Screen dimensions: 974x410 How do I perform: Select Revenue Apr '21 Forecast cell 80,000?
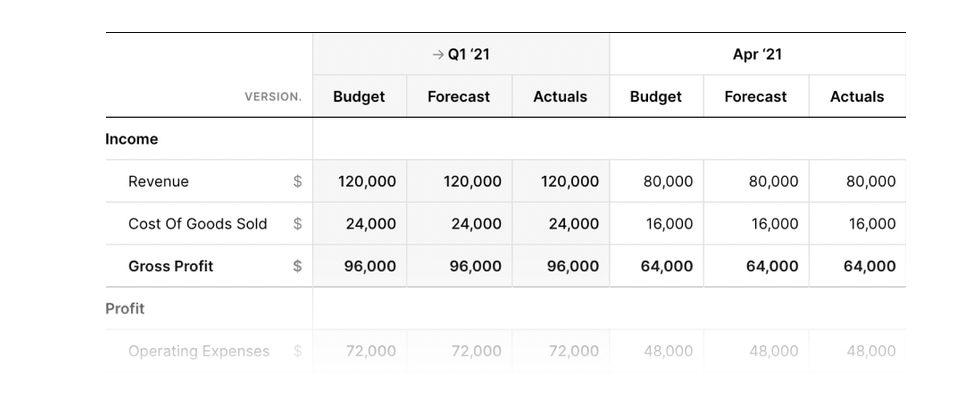(x=756, y=181)
